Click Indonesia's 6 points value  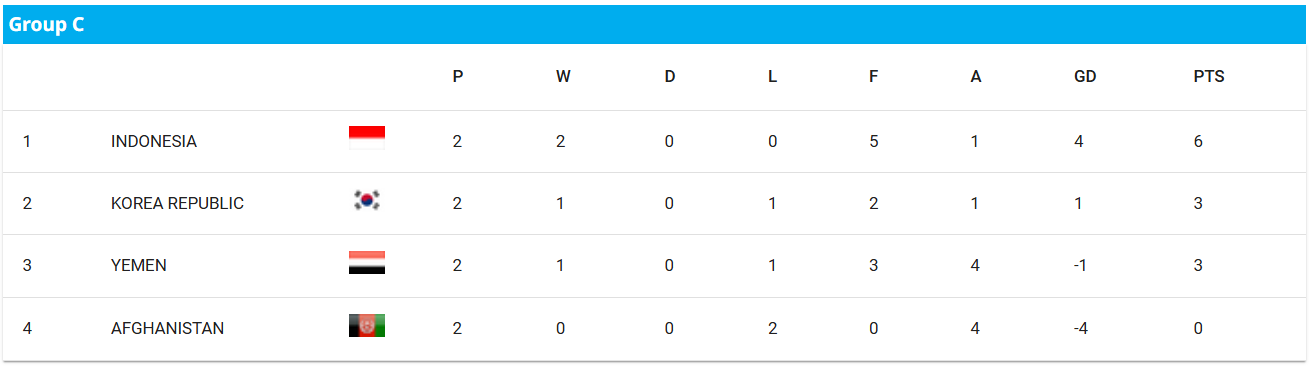click(1198, 142)
